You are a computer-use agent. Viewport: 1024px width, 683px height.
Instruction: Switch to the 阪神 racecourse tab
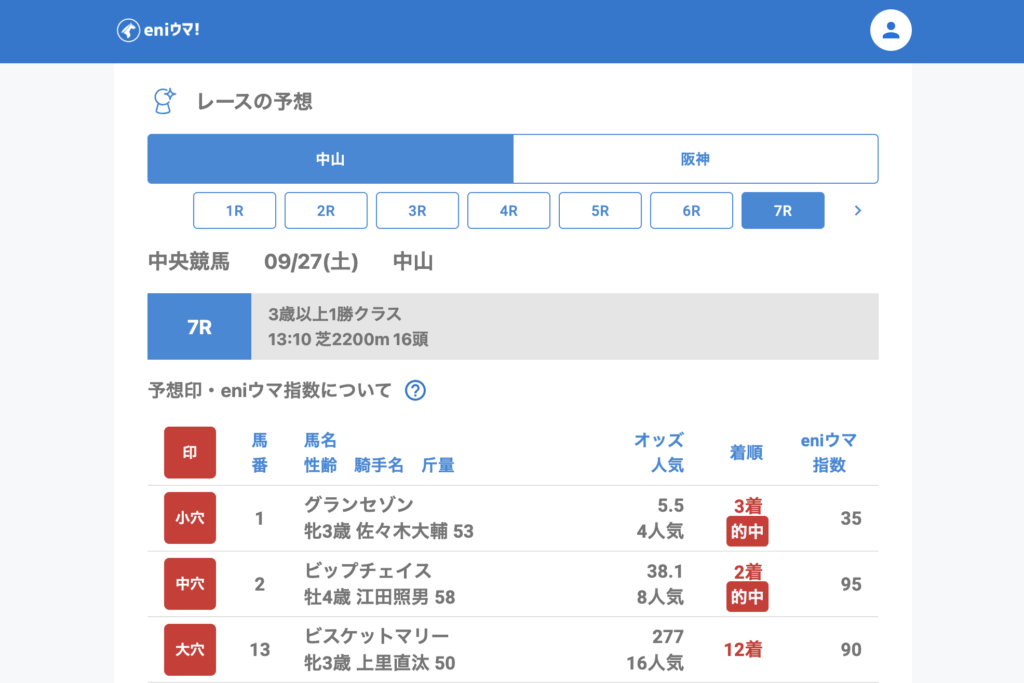695,159
